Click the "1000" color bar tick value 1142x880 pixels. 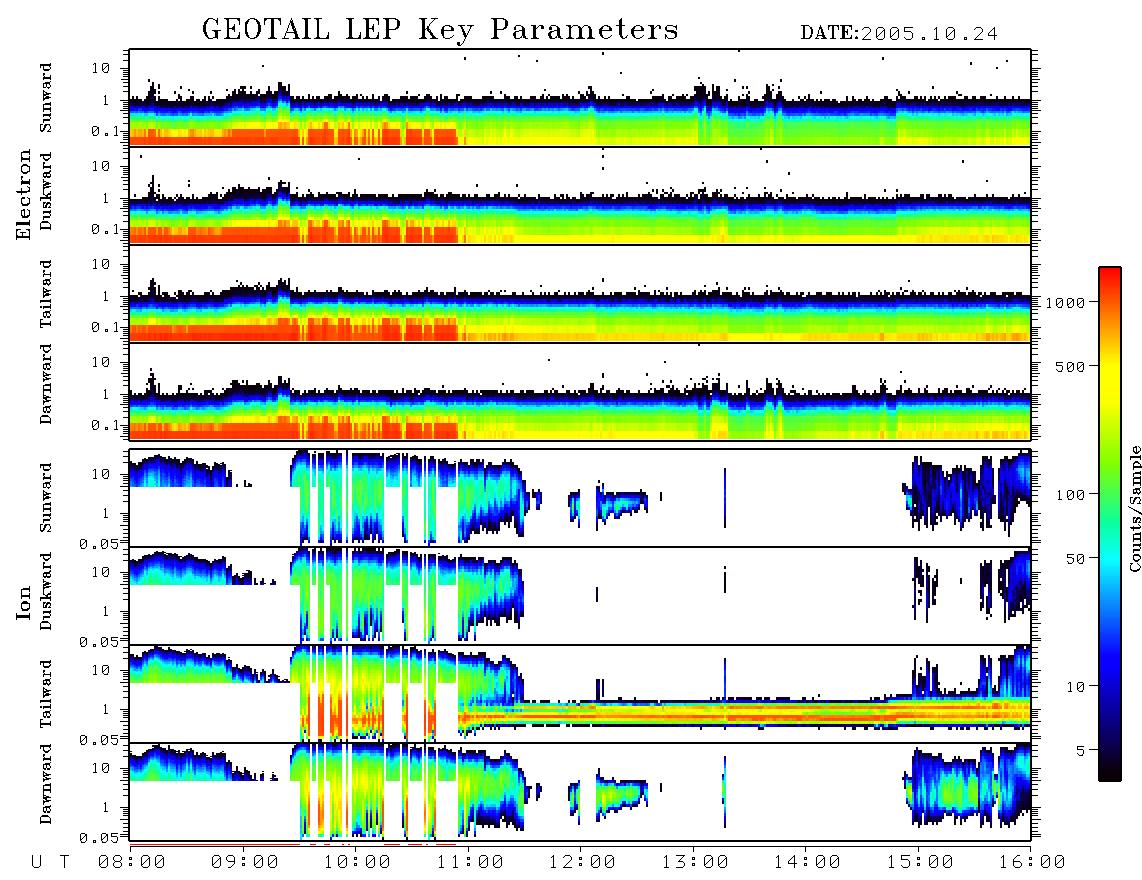pos(1065,302)
